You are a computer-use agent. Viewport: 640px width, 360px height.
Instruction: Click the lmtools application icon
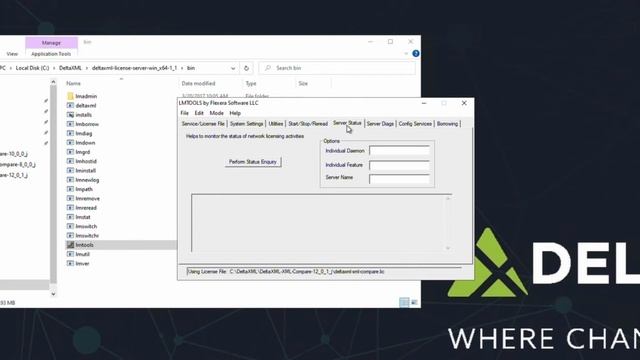pos(70,245)
